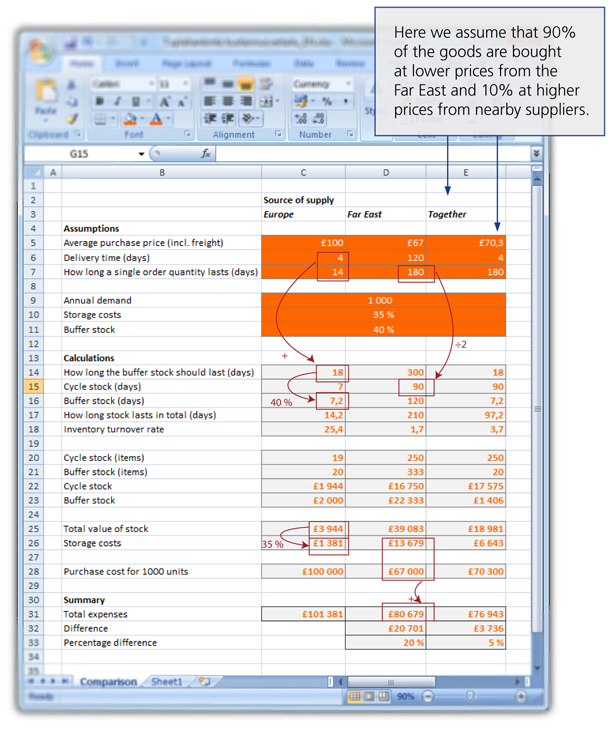Open the Home ribbon tab
Viewport: 610px width, 733px height.
point(81,64)
